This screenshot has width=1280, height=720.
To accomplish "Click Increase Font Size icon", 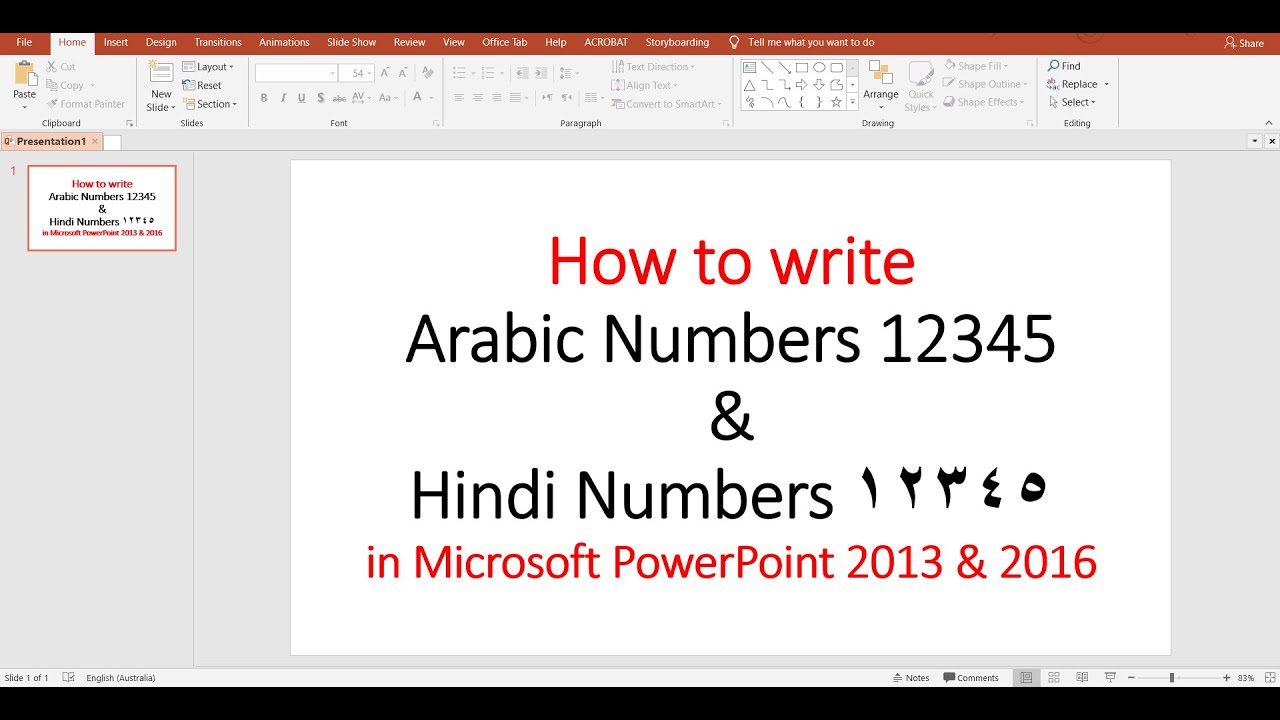I will 385,73.
